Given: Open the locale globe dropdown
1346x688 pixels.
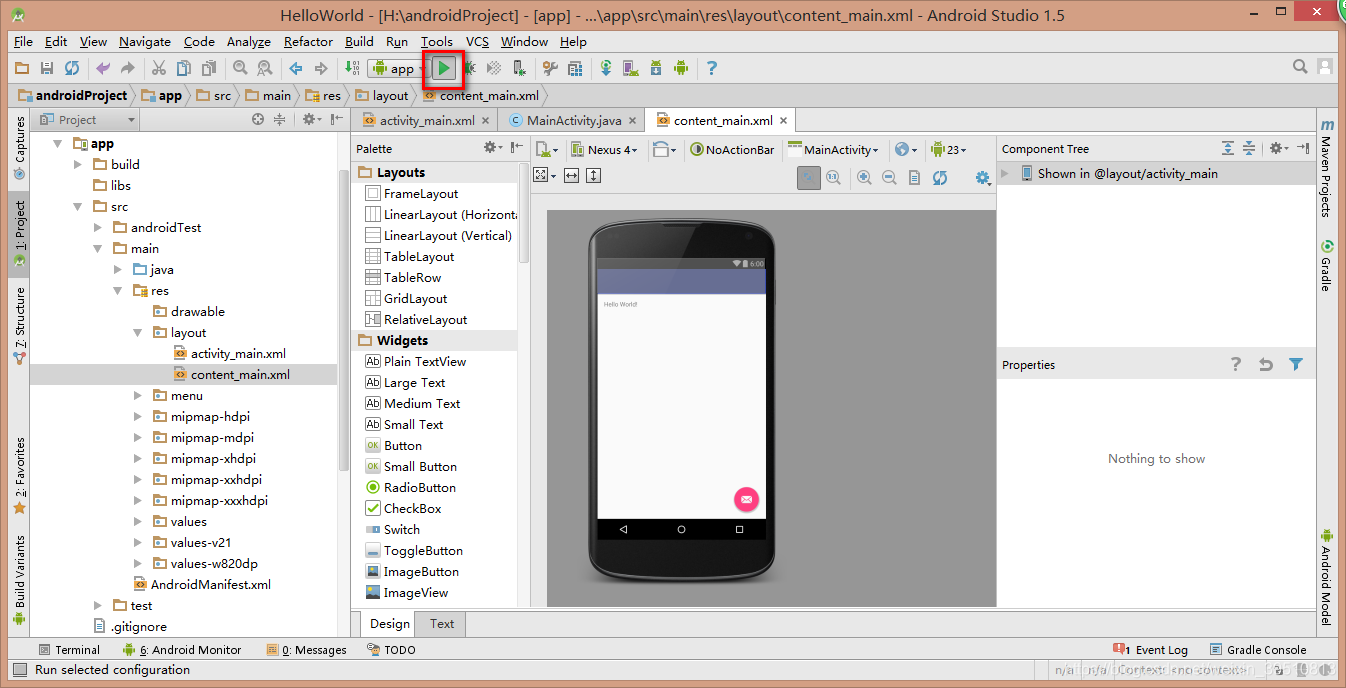Looking at the screenshot, I should pyautogui.click(x=906, y=149).
